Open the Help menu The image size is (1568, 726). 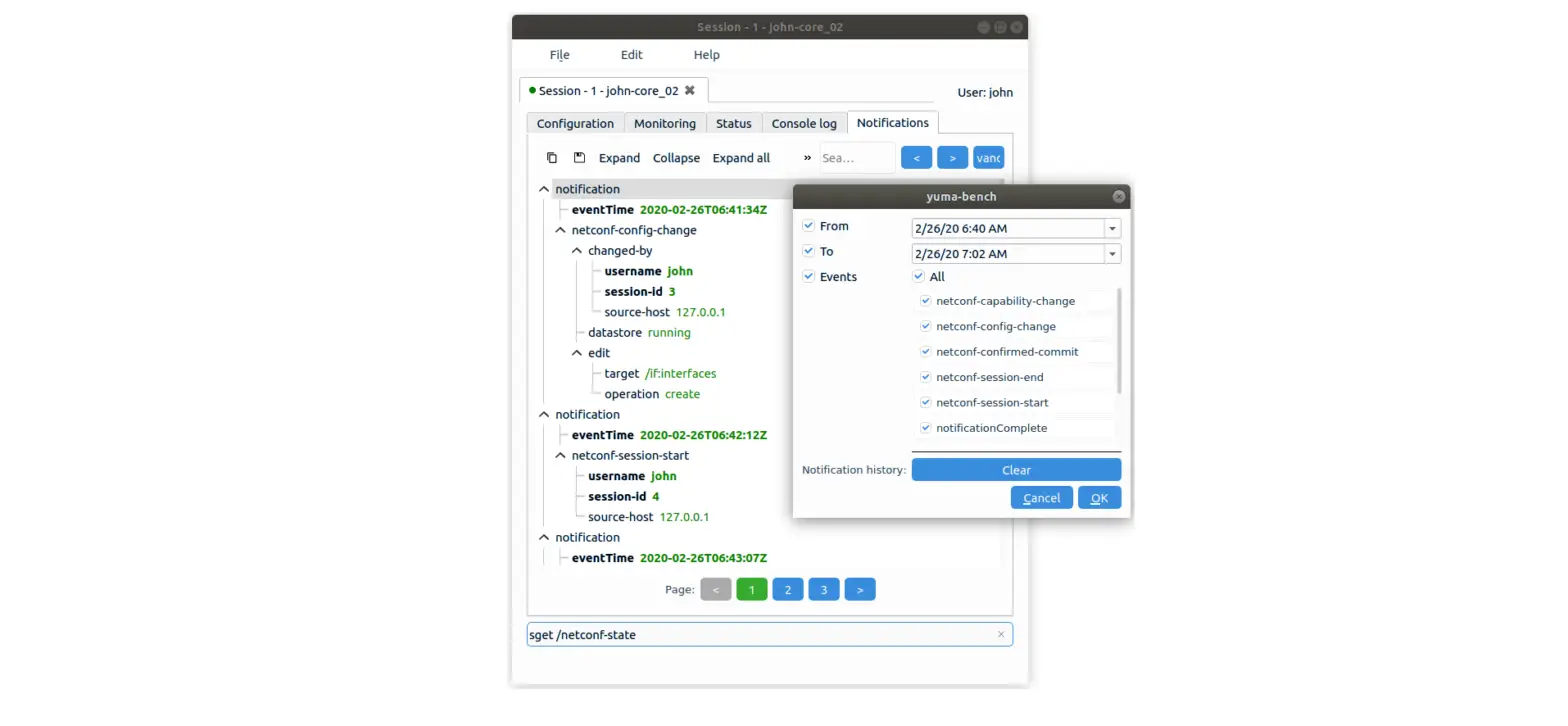pyautogui.click(x=707, y=55)
